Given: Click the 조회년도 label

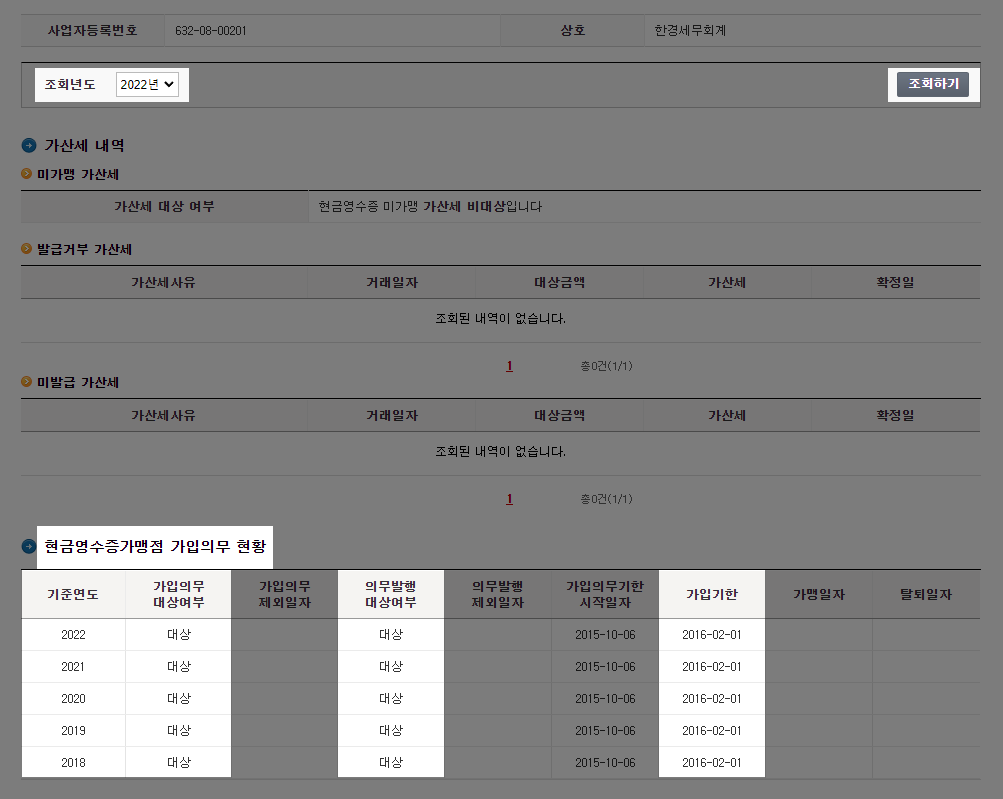Looking at the screenshot, I should [x=70, y=84].
